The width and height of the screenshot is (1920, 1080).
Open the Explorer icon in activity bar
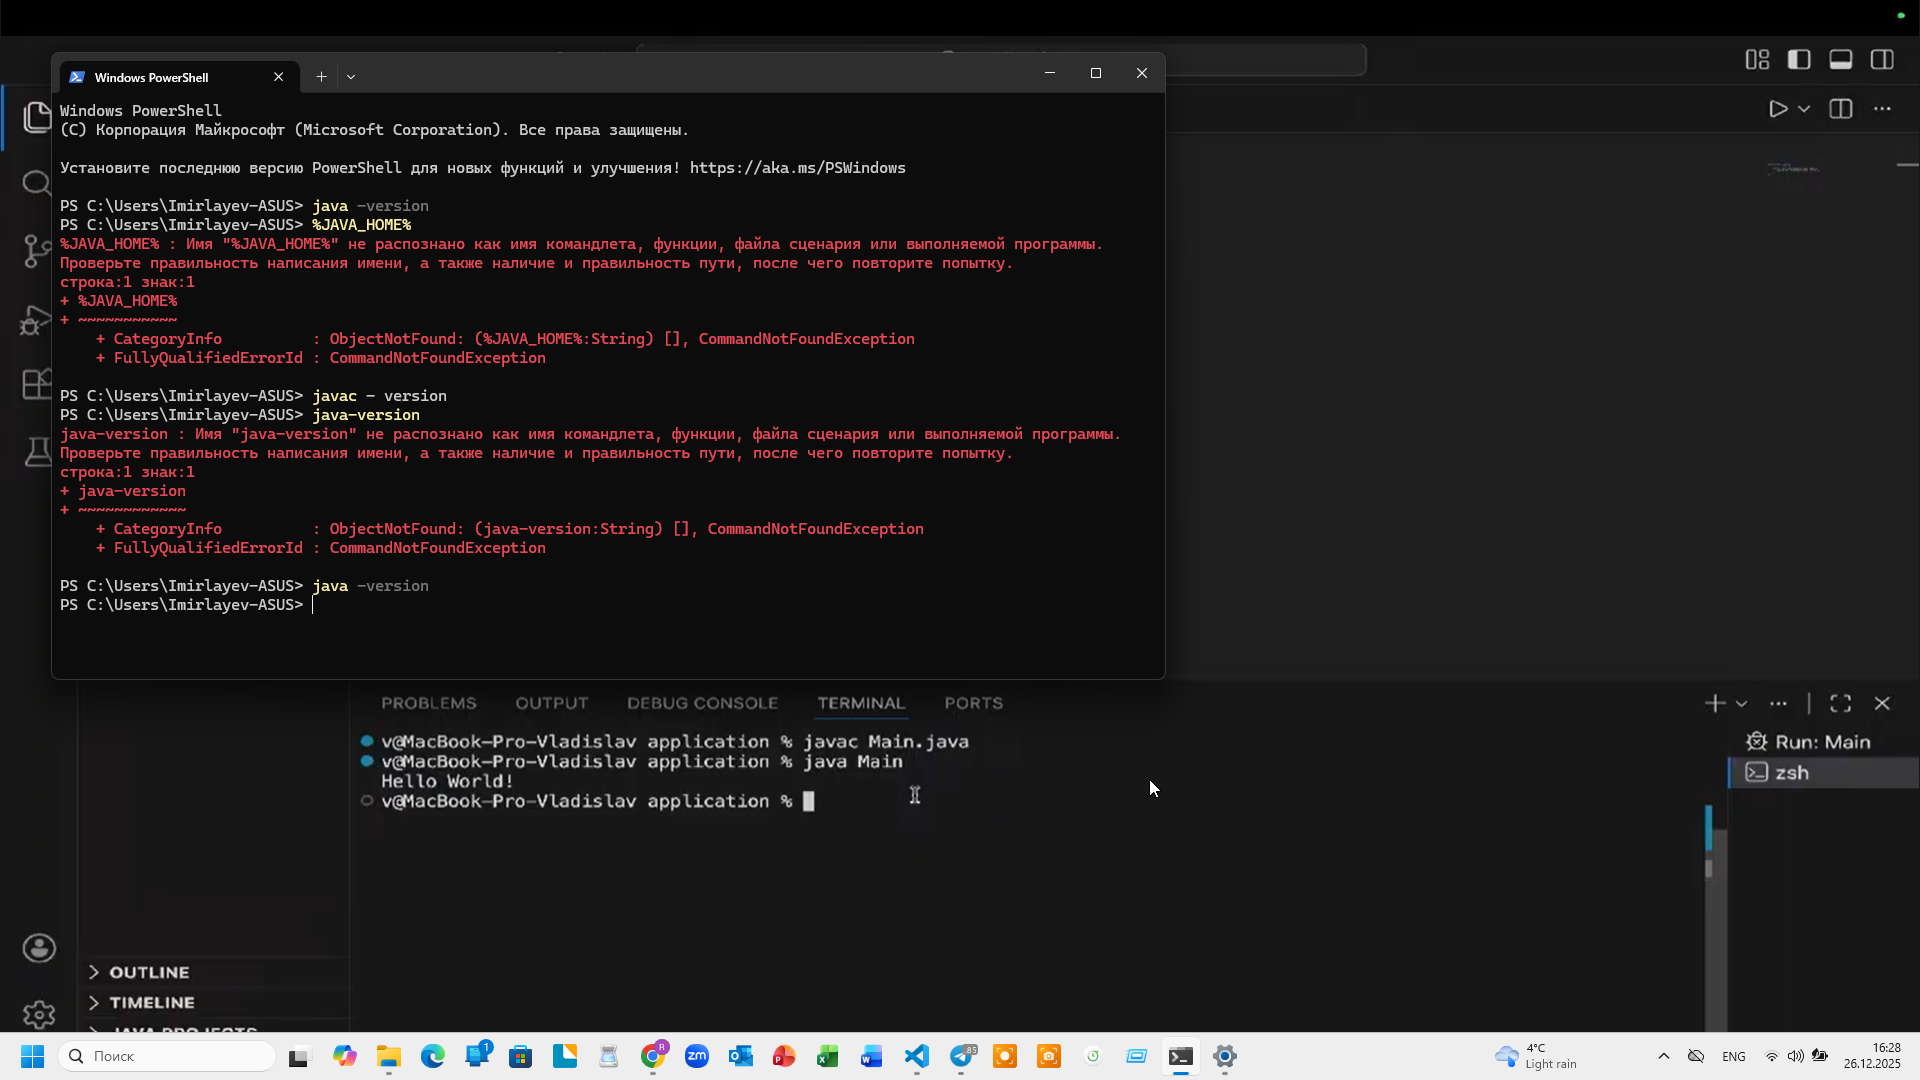[x=36, y=118]
